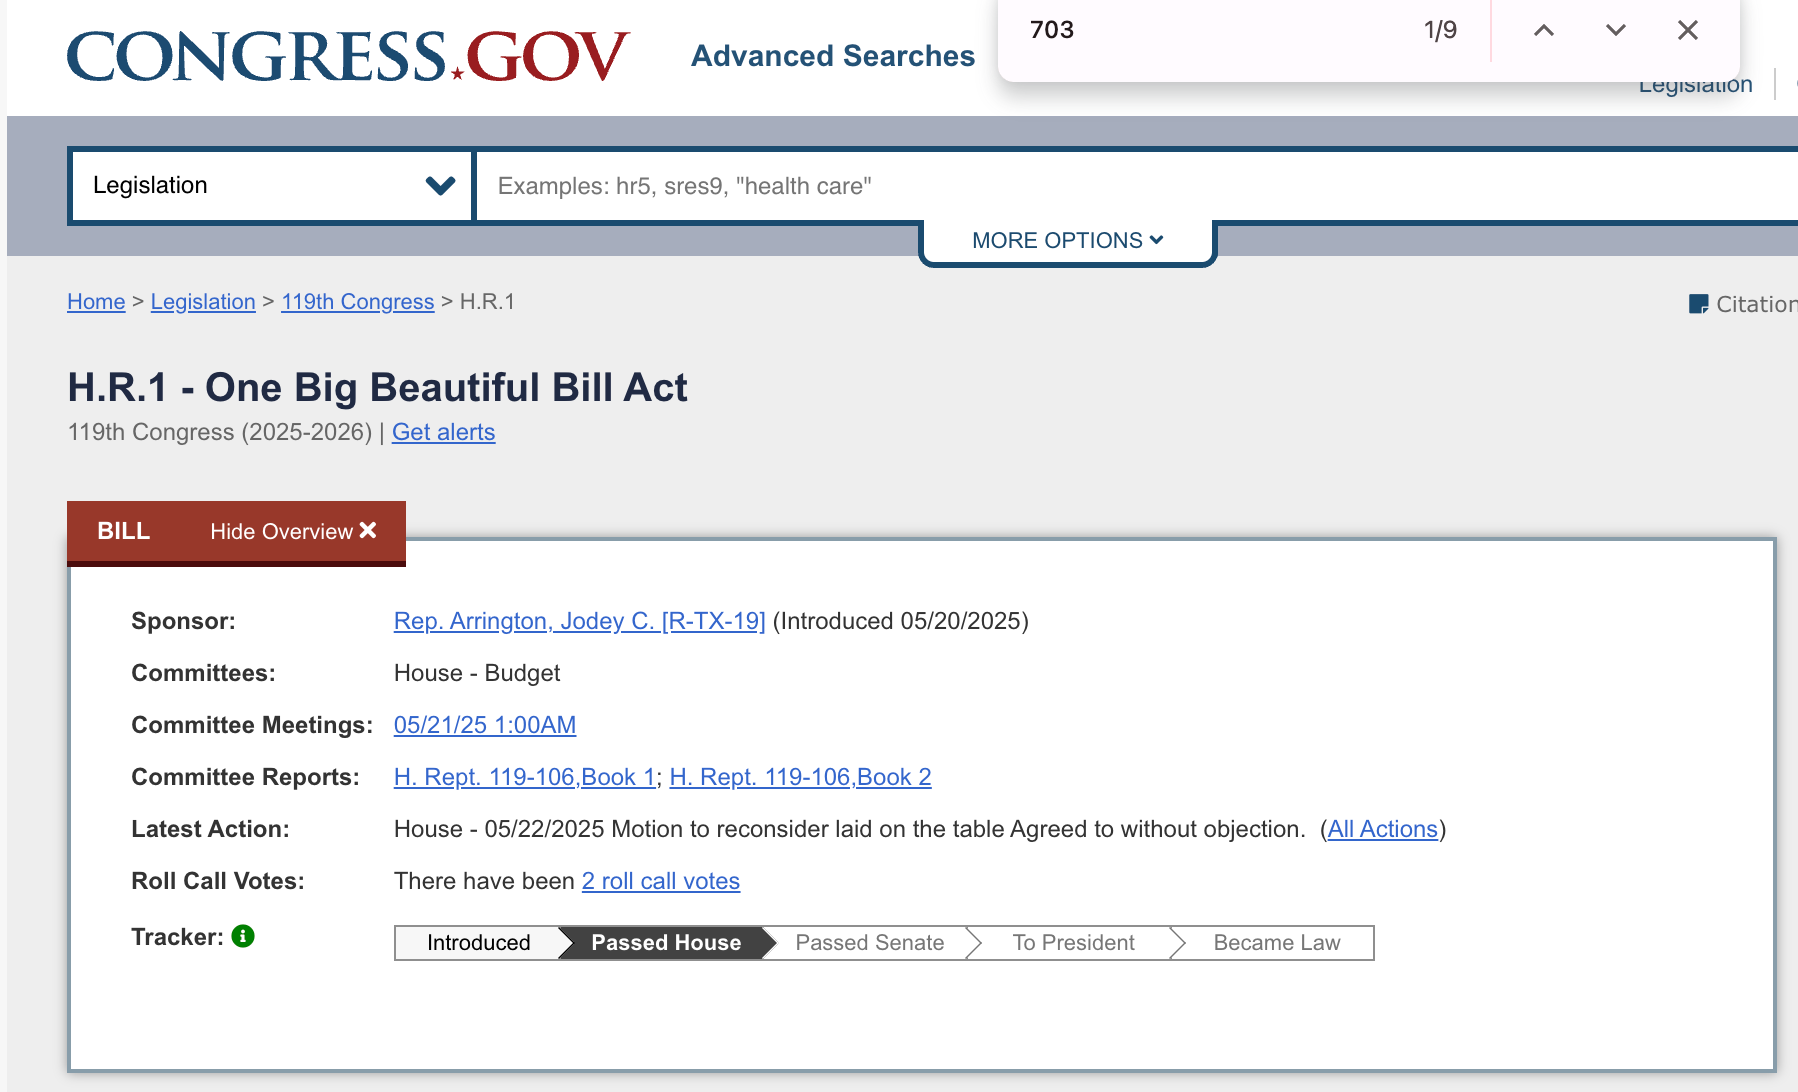The height and width of the screenshot is (1092, 1798).
Task: Click the Became Law tracker stage
Action: point(1277,943)
